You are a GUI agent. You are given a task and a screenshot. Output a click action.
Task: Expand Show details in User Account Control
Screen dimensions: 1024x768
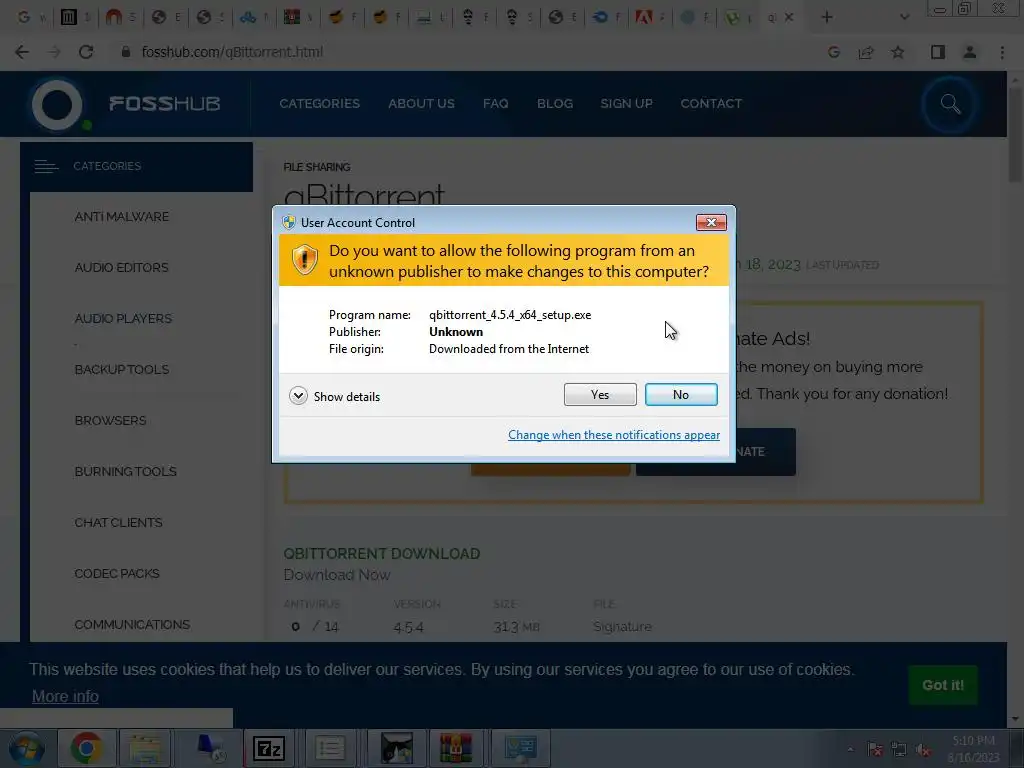tap(334, 396)
